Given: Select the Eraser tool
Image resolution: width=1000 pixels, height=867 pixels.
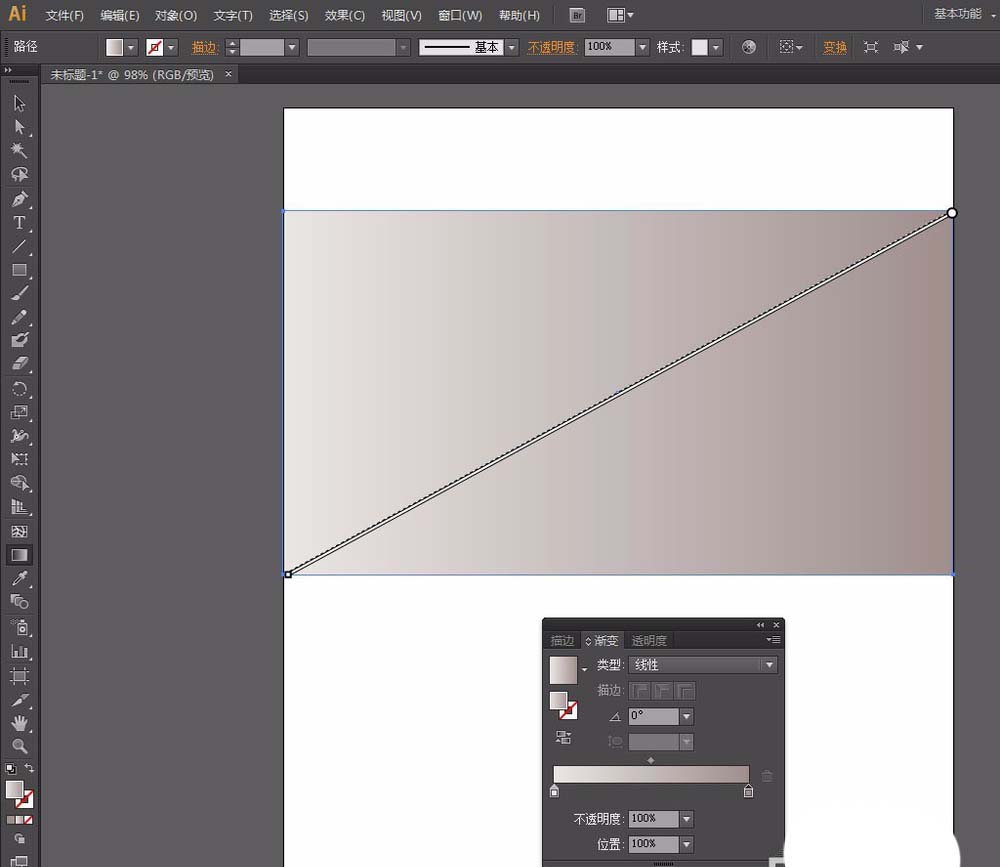Looking at the screenshot, I should point(19,364).
